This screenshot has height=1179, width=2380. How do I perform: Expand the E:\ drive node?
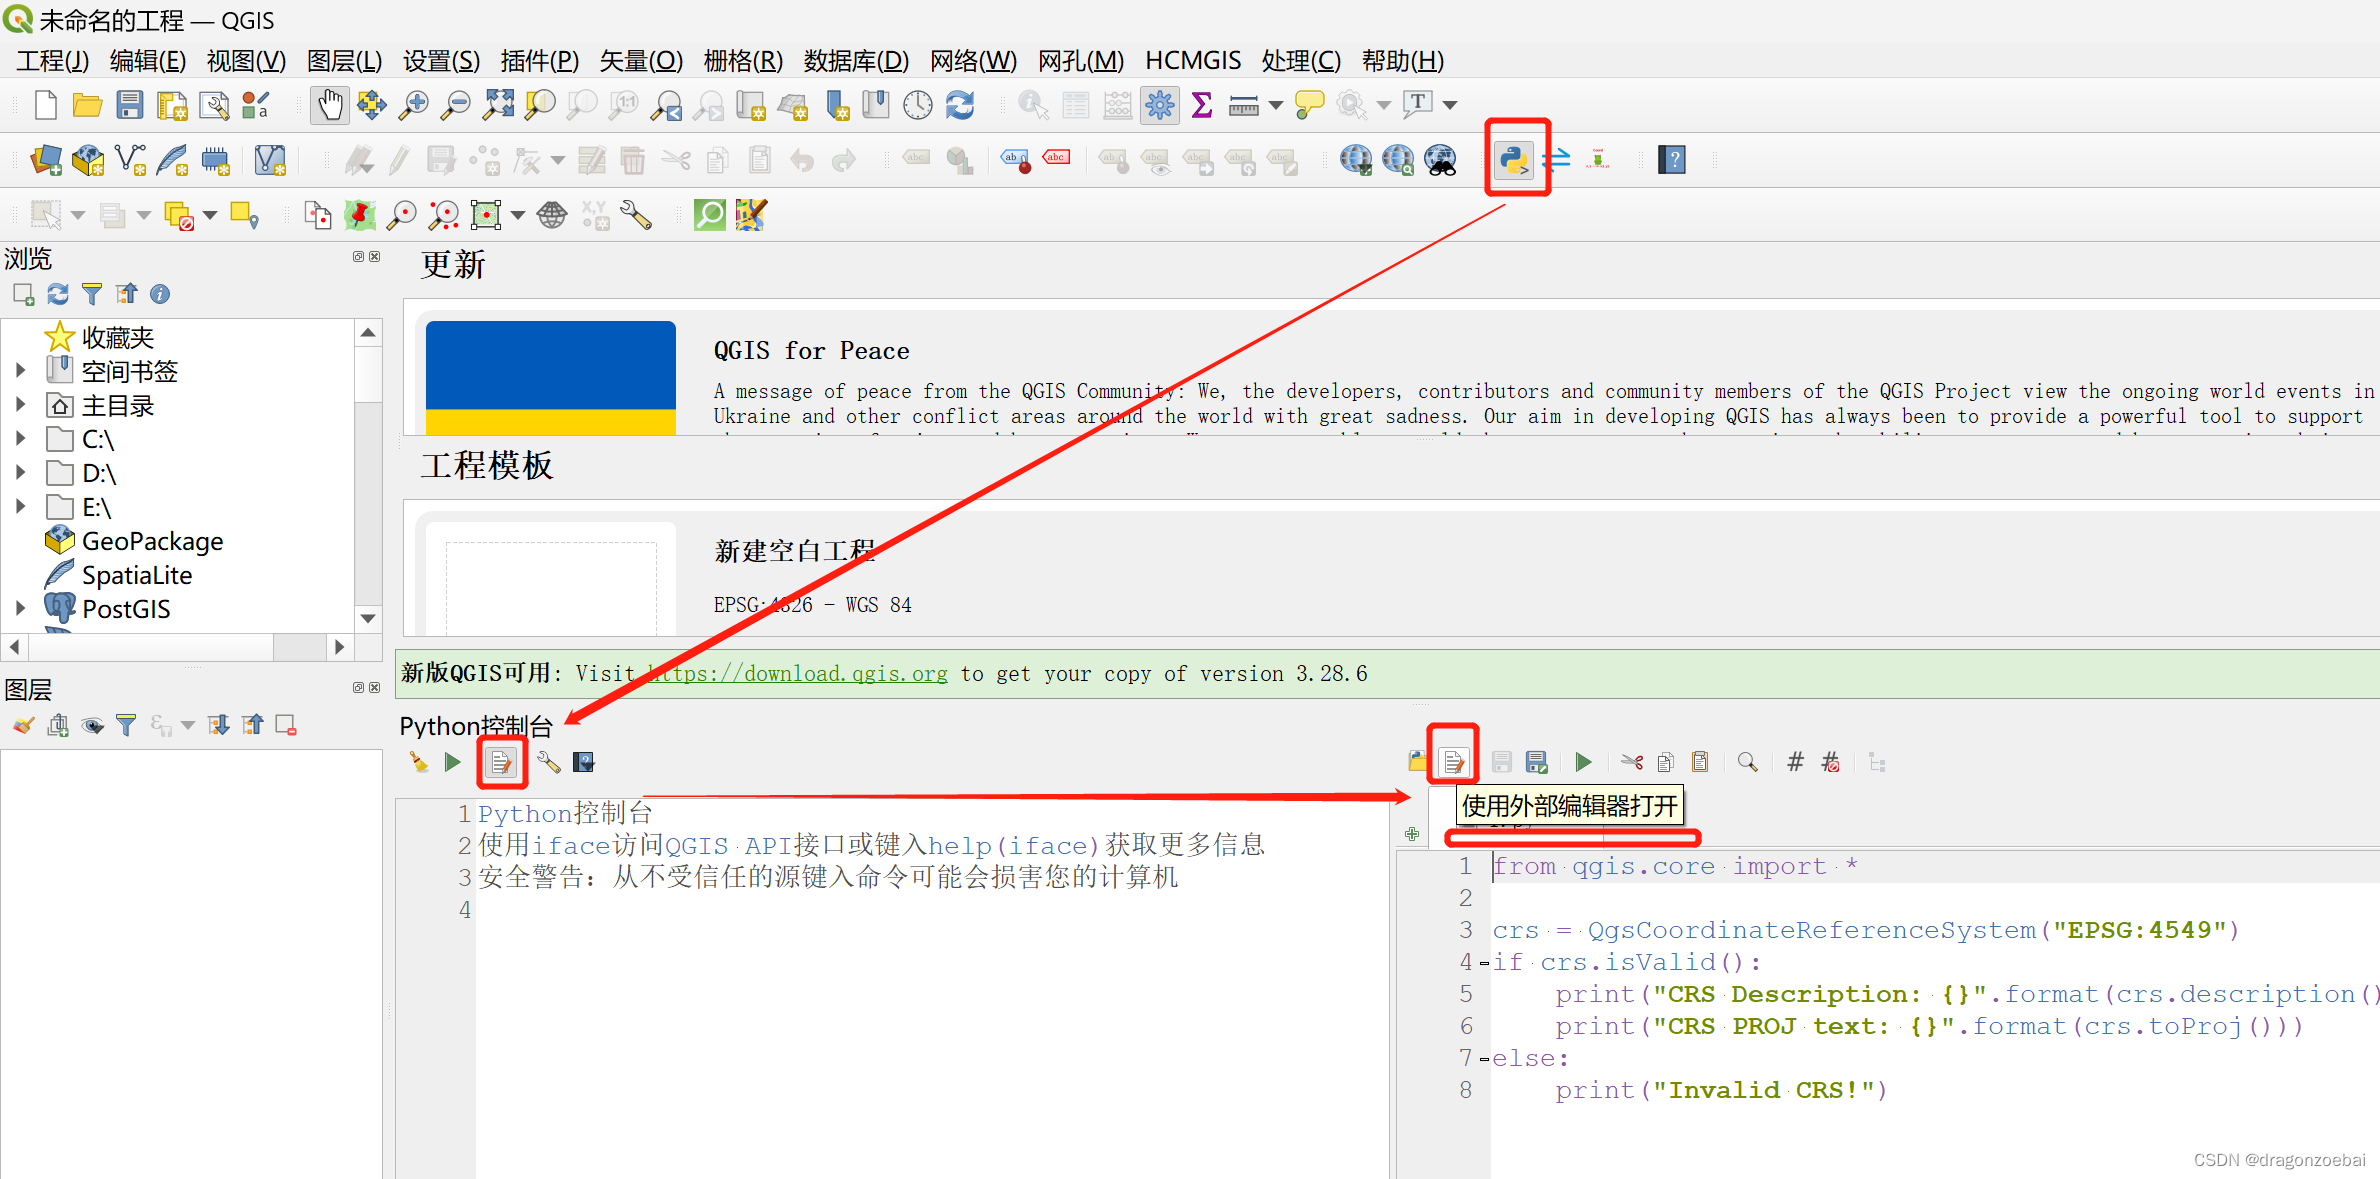pos(20,506)
